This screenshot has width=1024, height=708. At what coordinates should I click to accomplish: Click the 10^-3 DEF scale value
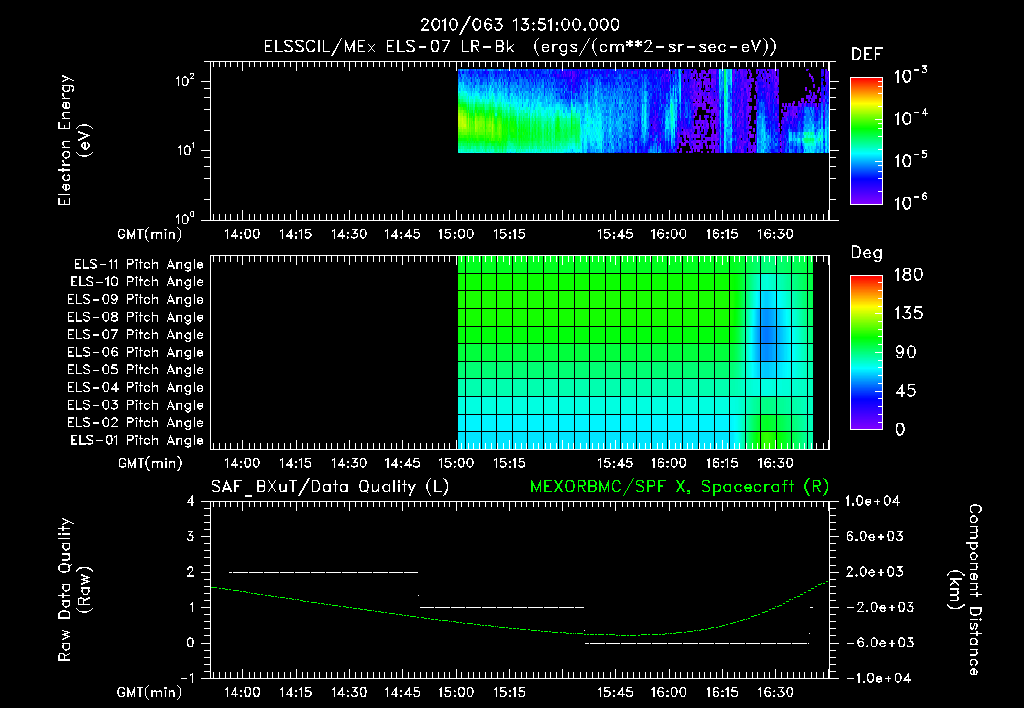910,76
